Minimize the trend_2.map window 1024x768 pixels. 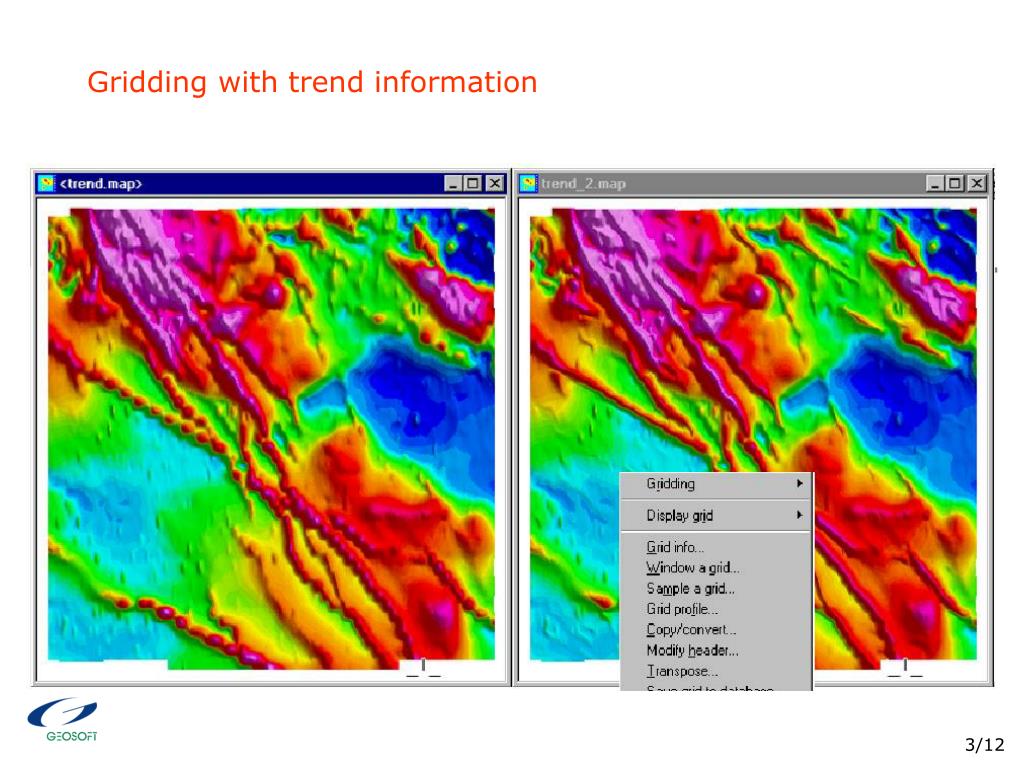pyautogui.click(x=935, y=184)
